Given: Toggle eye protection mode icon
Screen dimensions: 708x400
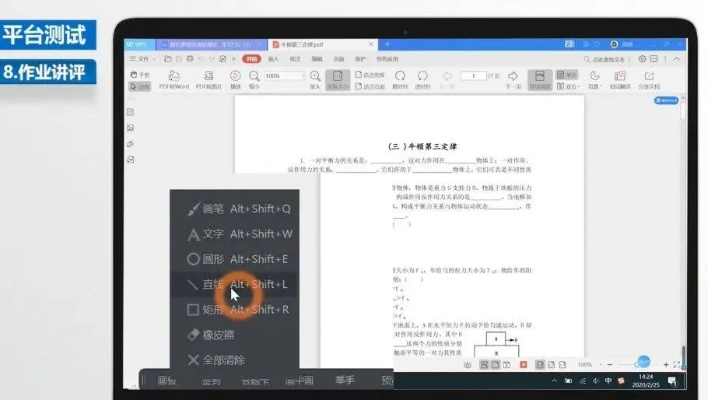Looking at the screenshot, I should tap(468, 365).
